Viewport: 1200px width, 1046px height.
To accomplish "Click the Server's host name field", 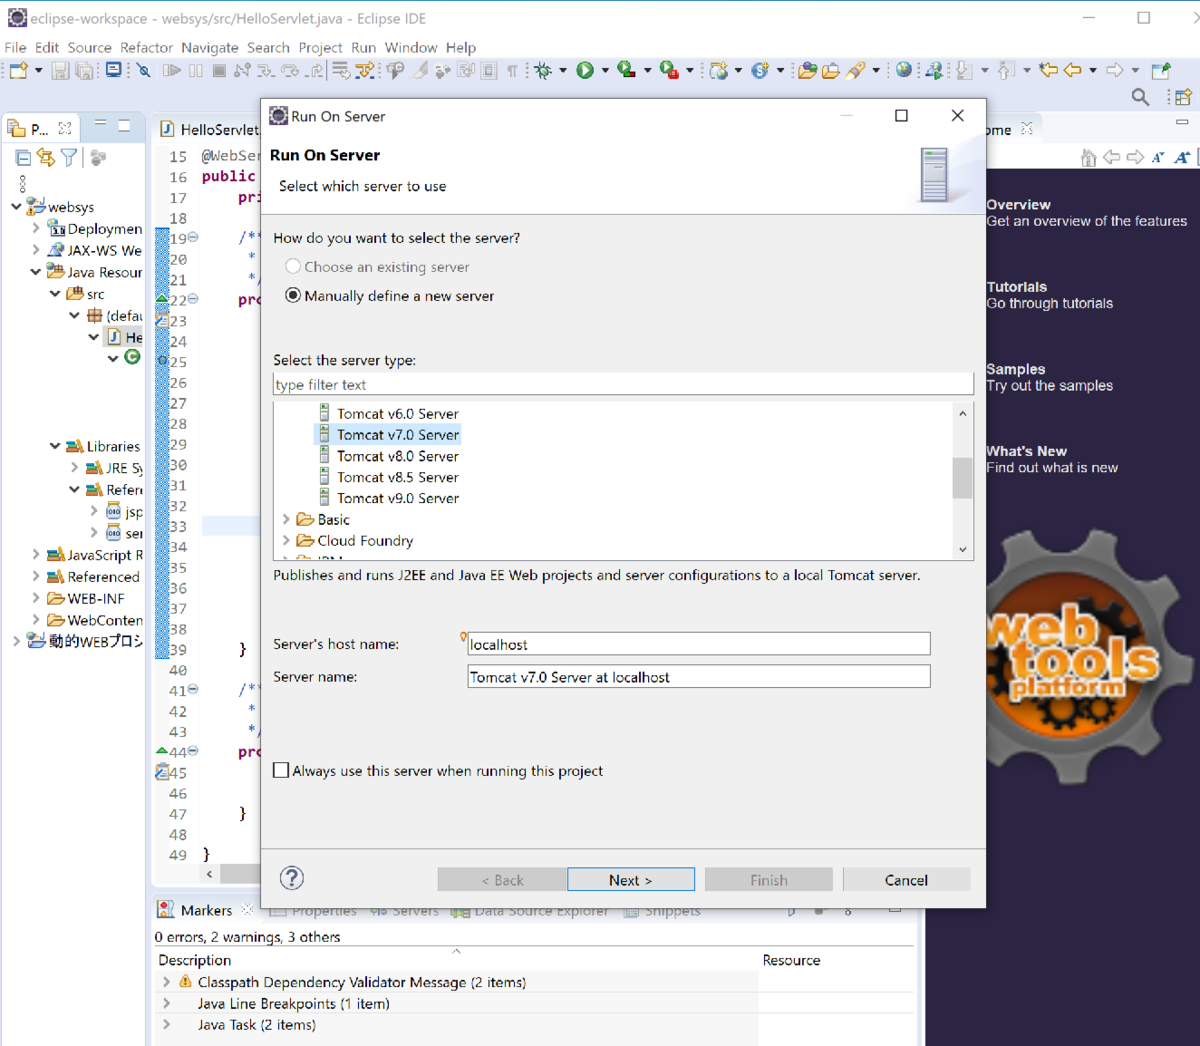I will coord(699,644).
